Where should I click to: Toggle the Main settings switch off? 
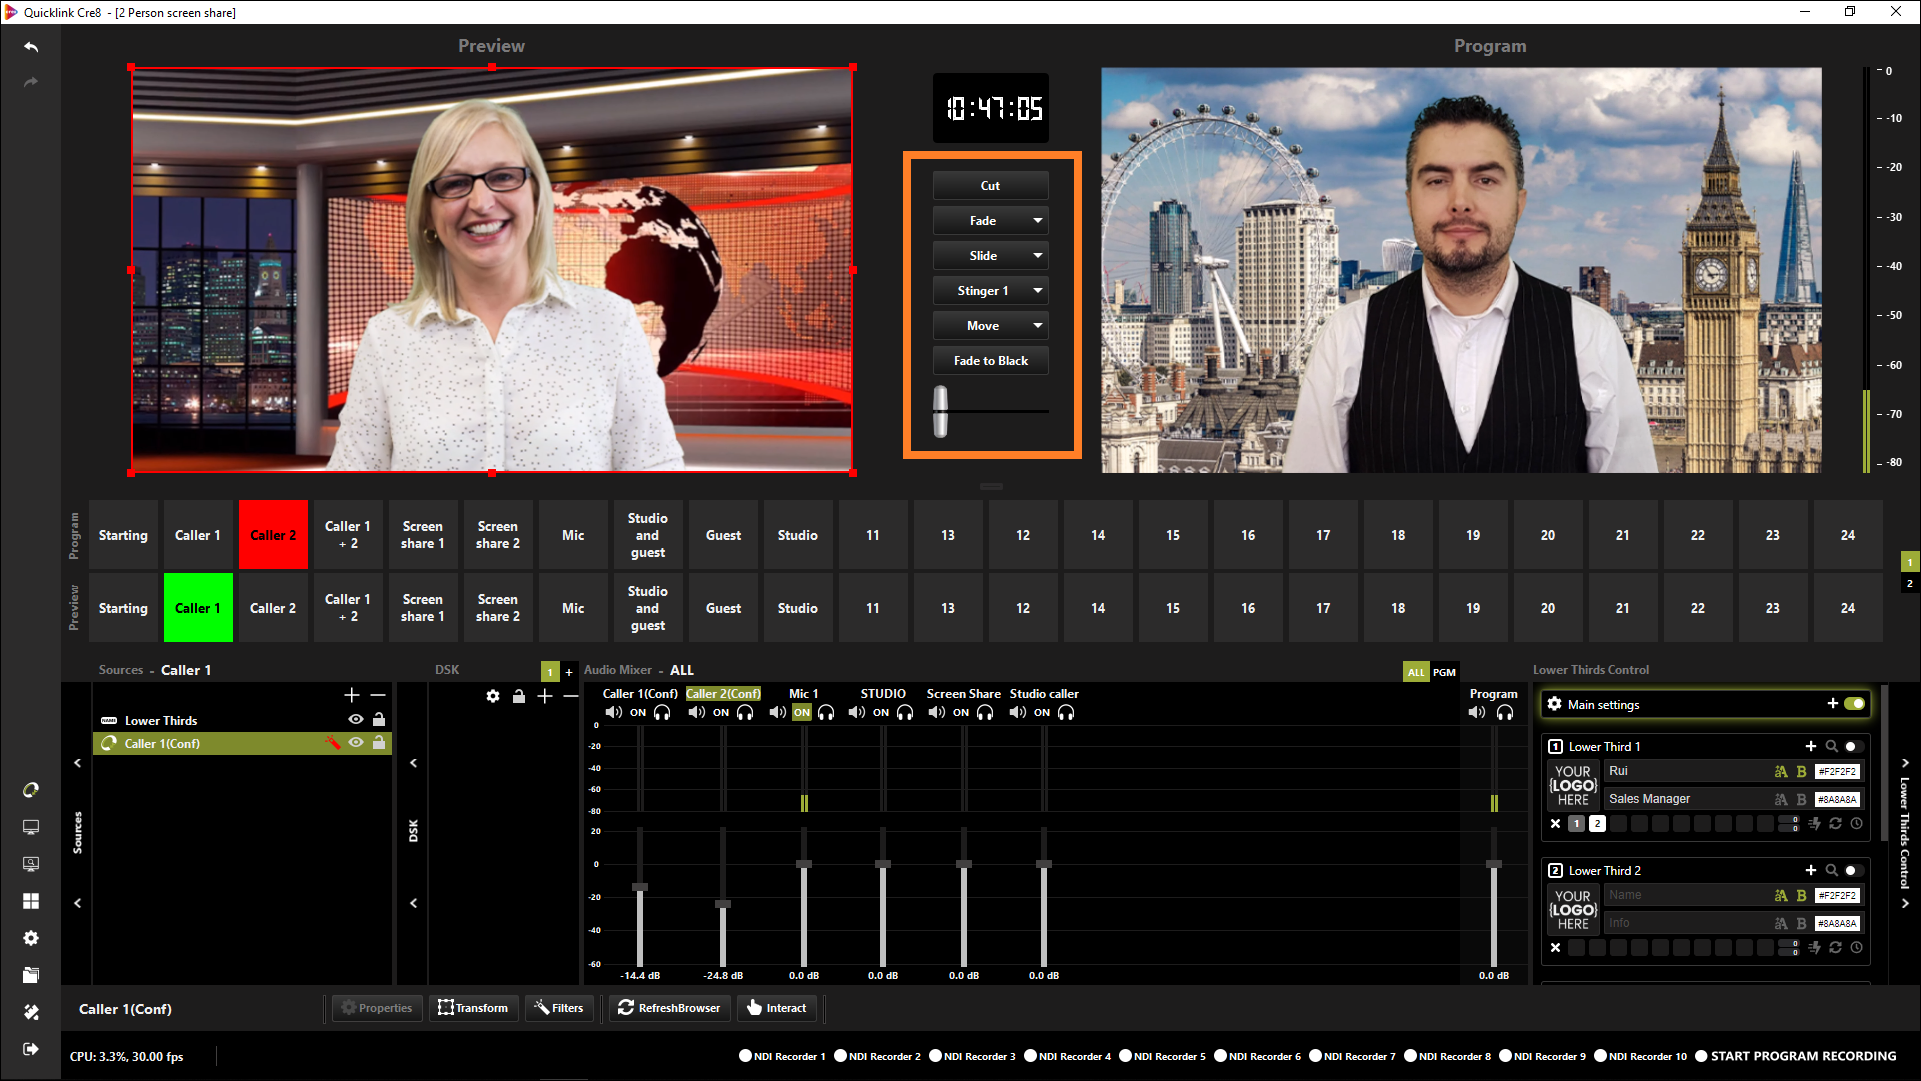pos(1854,704)
